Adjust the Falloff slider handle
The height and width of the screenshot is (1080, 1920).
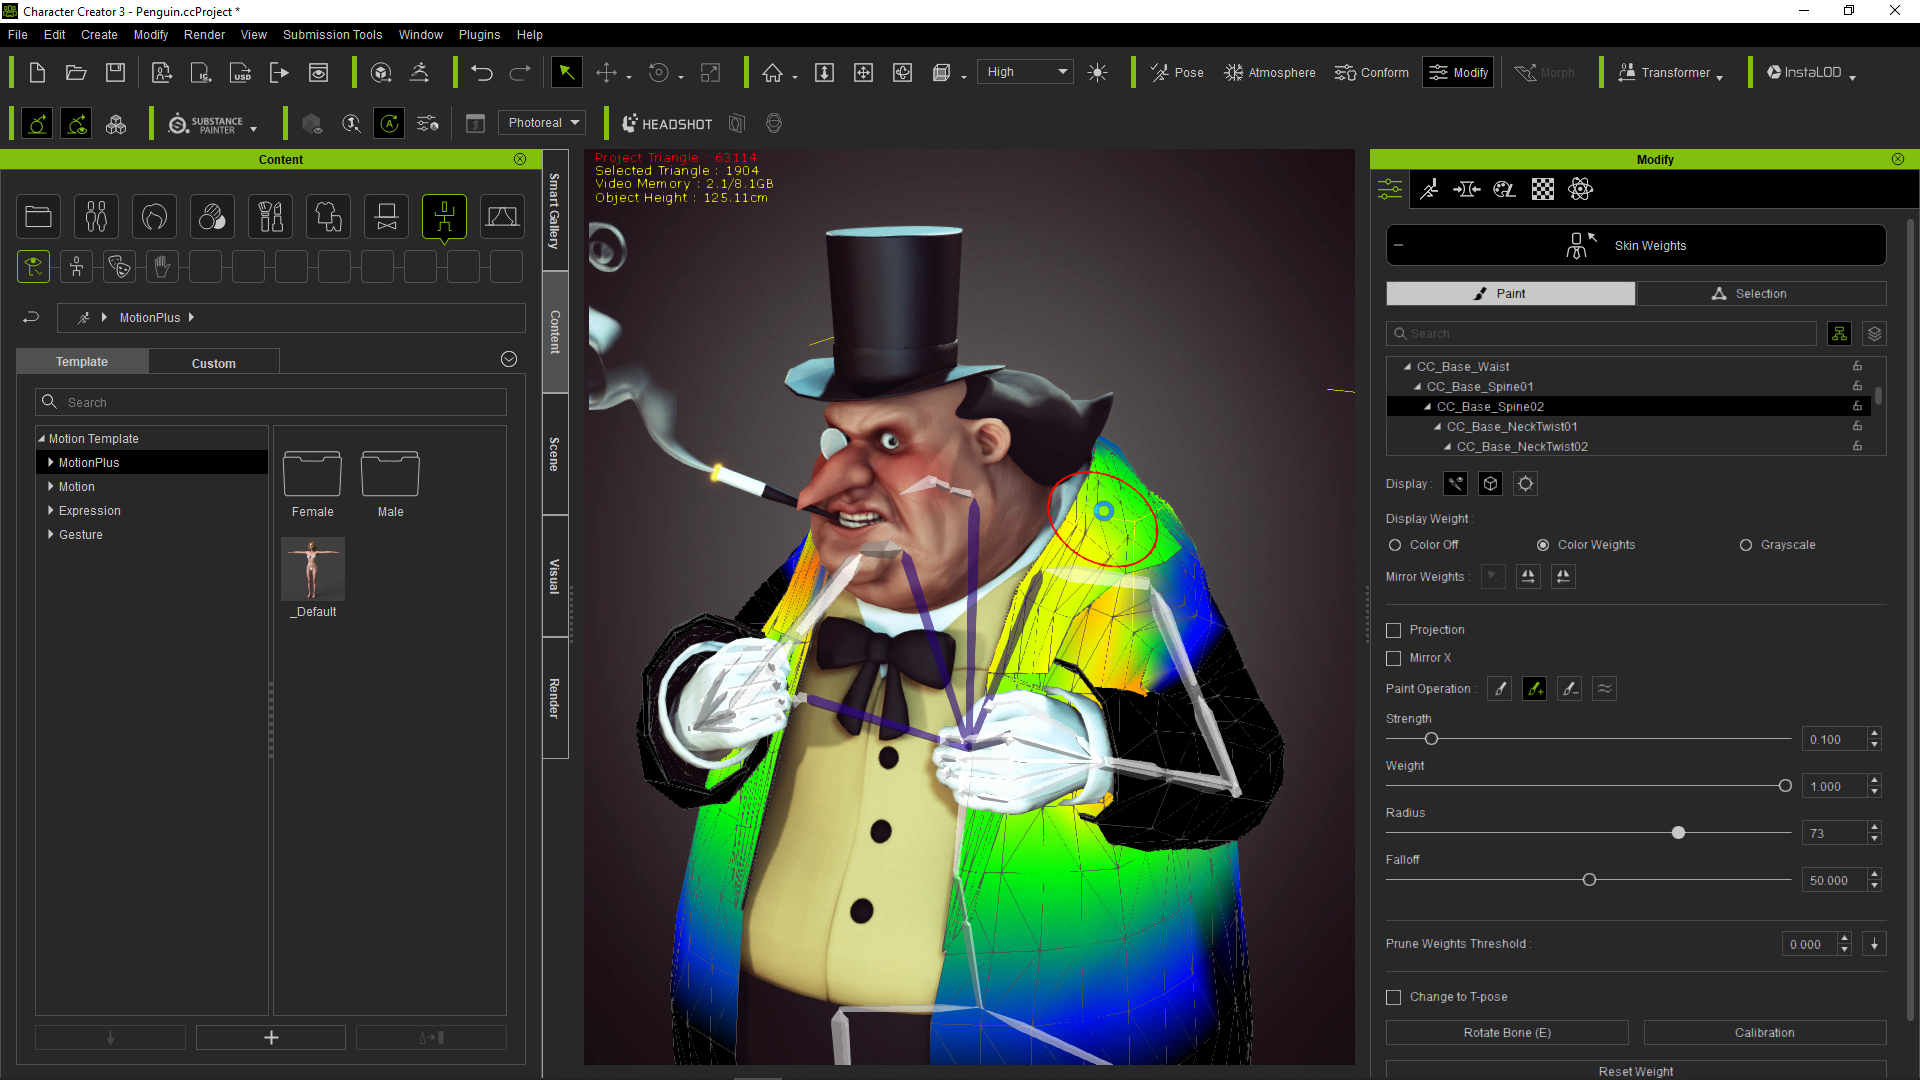(x=1589, y=880)
